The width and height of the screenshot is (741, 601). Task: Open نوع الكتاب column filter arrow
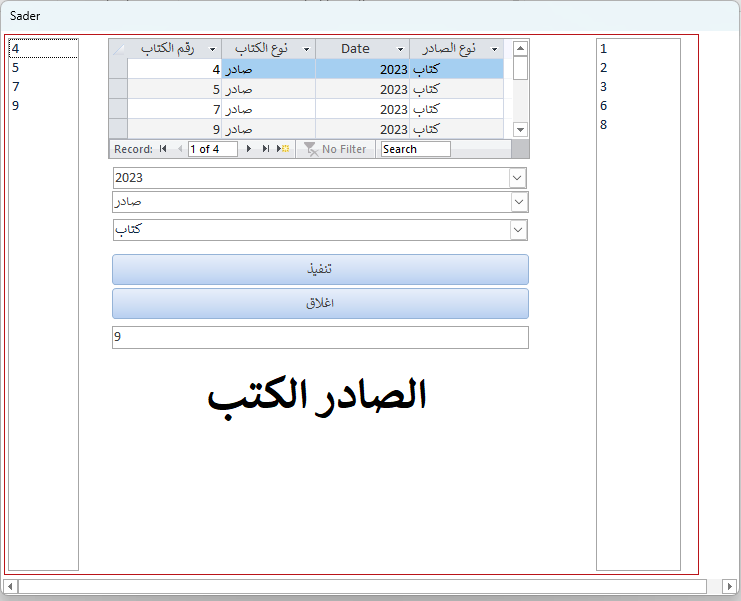click(306, 49)
